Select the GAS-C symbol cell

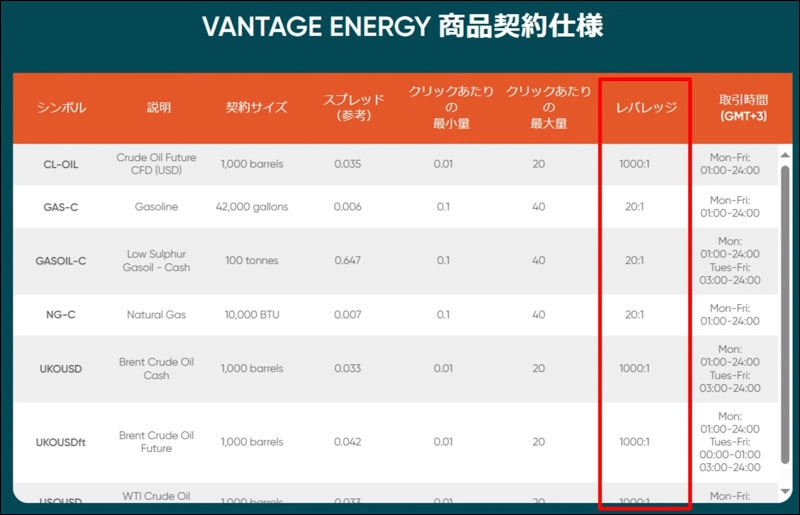coord(61,207)
